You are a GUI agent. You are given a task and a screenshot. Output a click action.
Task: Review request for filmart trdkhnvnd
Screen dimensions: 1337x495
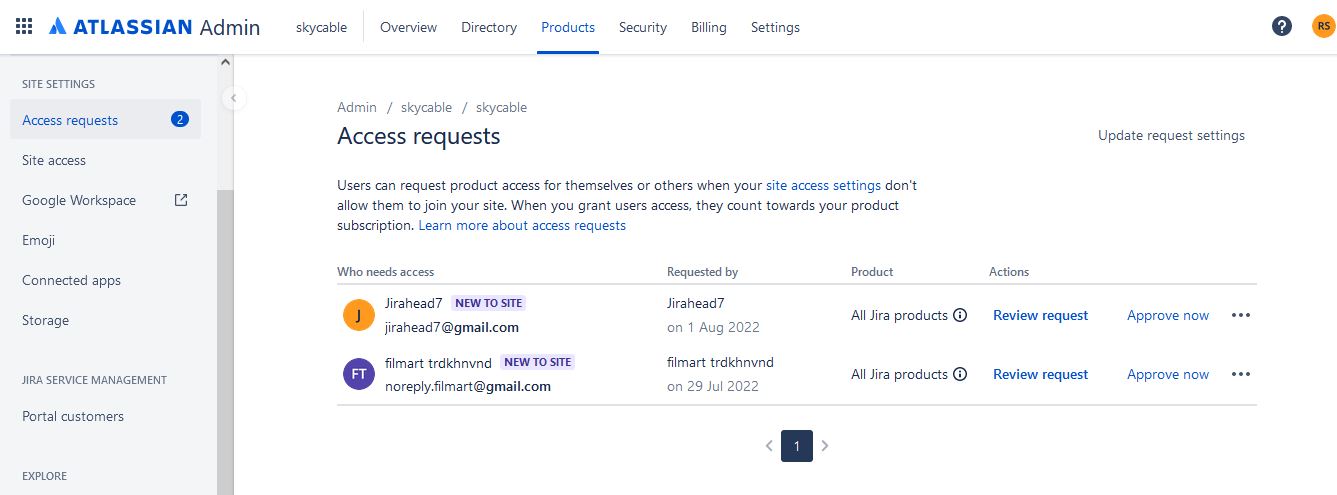click(x=1040, y=374)
